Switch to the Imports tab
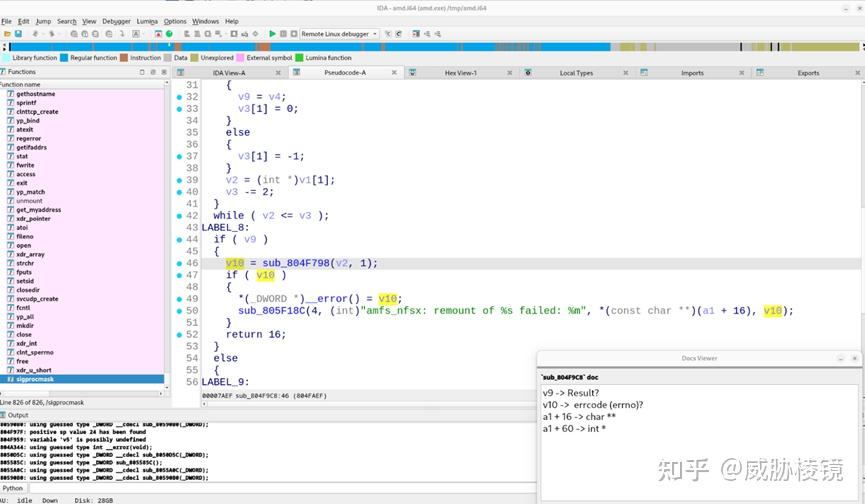The height and width of the screenshot is (504, 865). click(x=692, y=73)
